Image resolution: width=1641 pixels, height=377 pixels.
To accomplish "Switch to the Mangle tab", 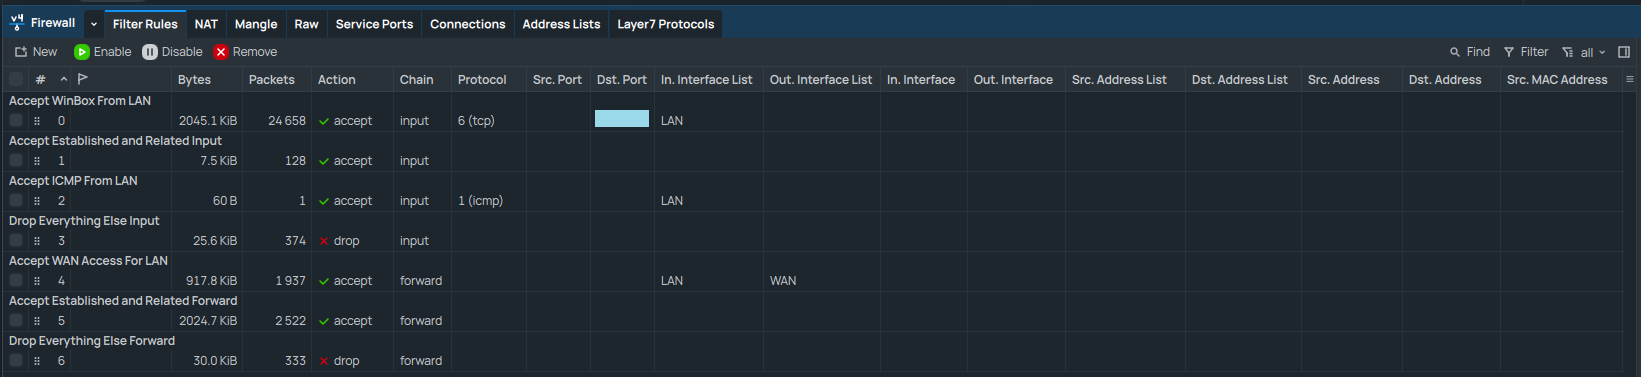I will pyautogui.click(x=256, y=24).
